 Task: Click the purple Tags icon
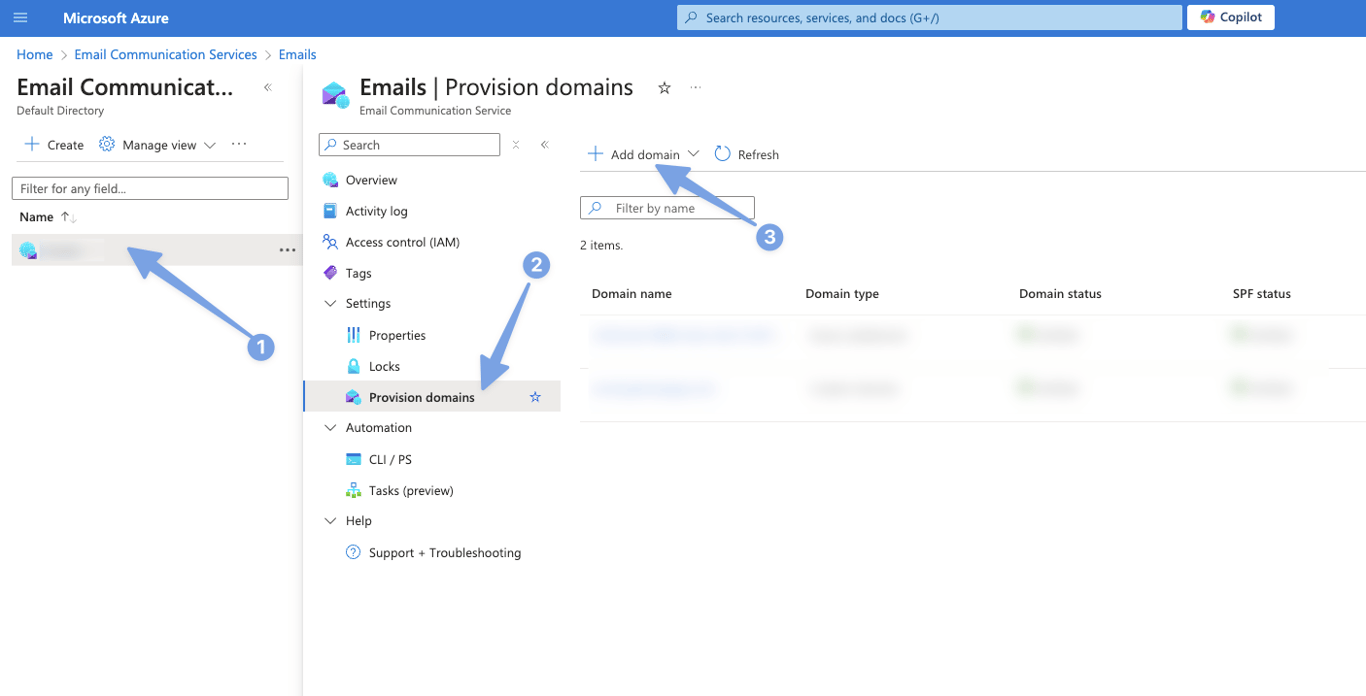point(330,273)
